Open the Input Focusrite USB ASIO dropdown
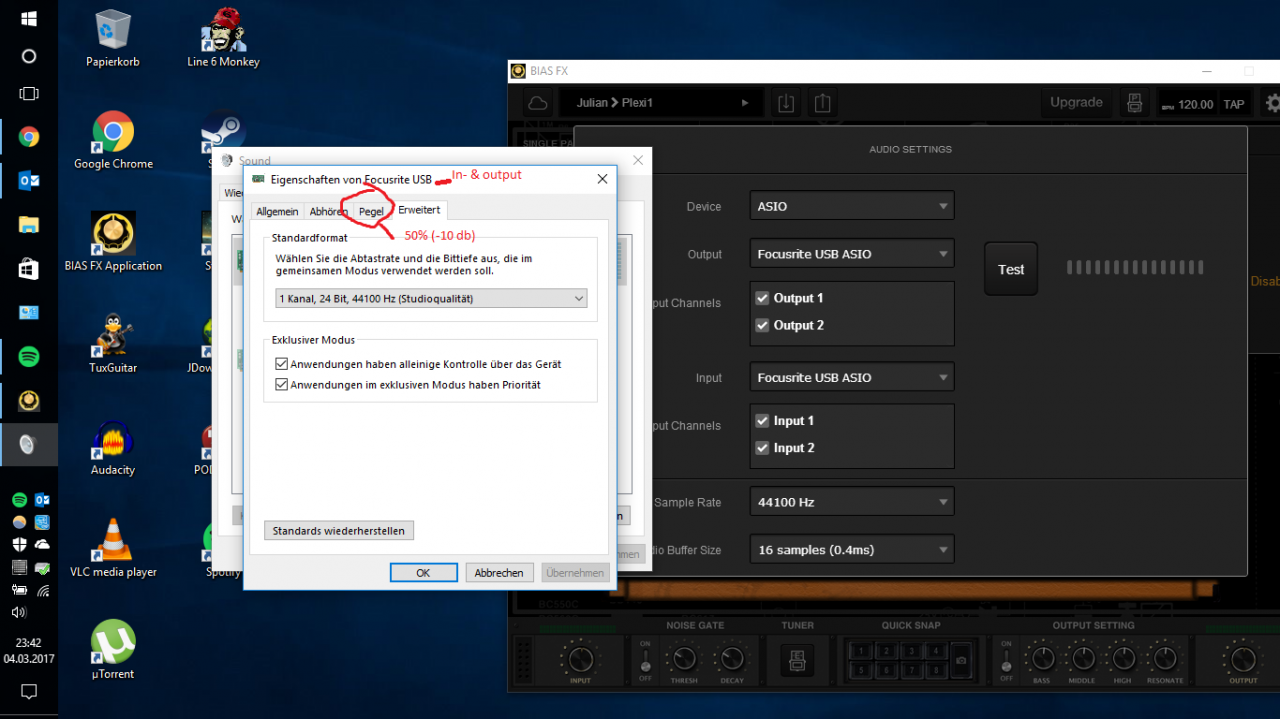The image size is (1280, 719). pos(852,377)
